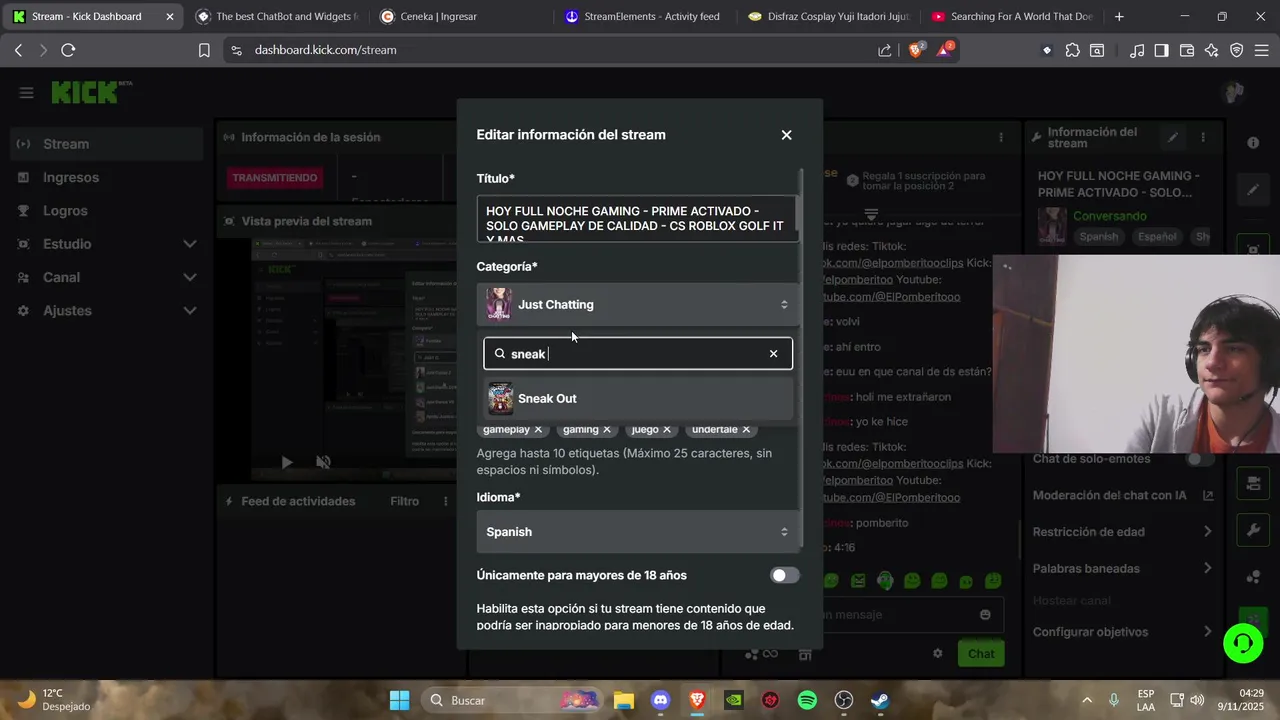Screen dimensions: 1280x720
Task: Expand the Estudio sidebar menu
Action: [x=106, y=244]
